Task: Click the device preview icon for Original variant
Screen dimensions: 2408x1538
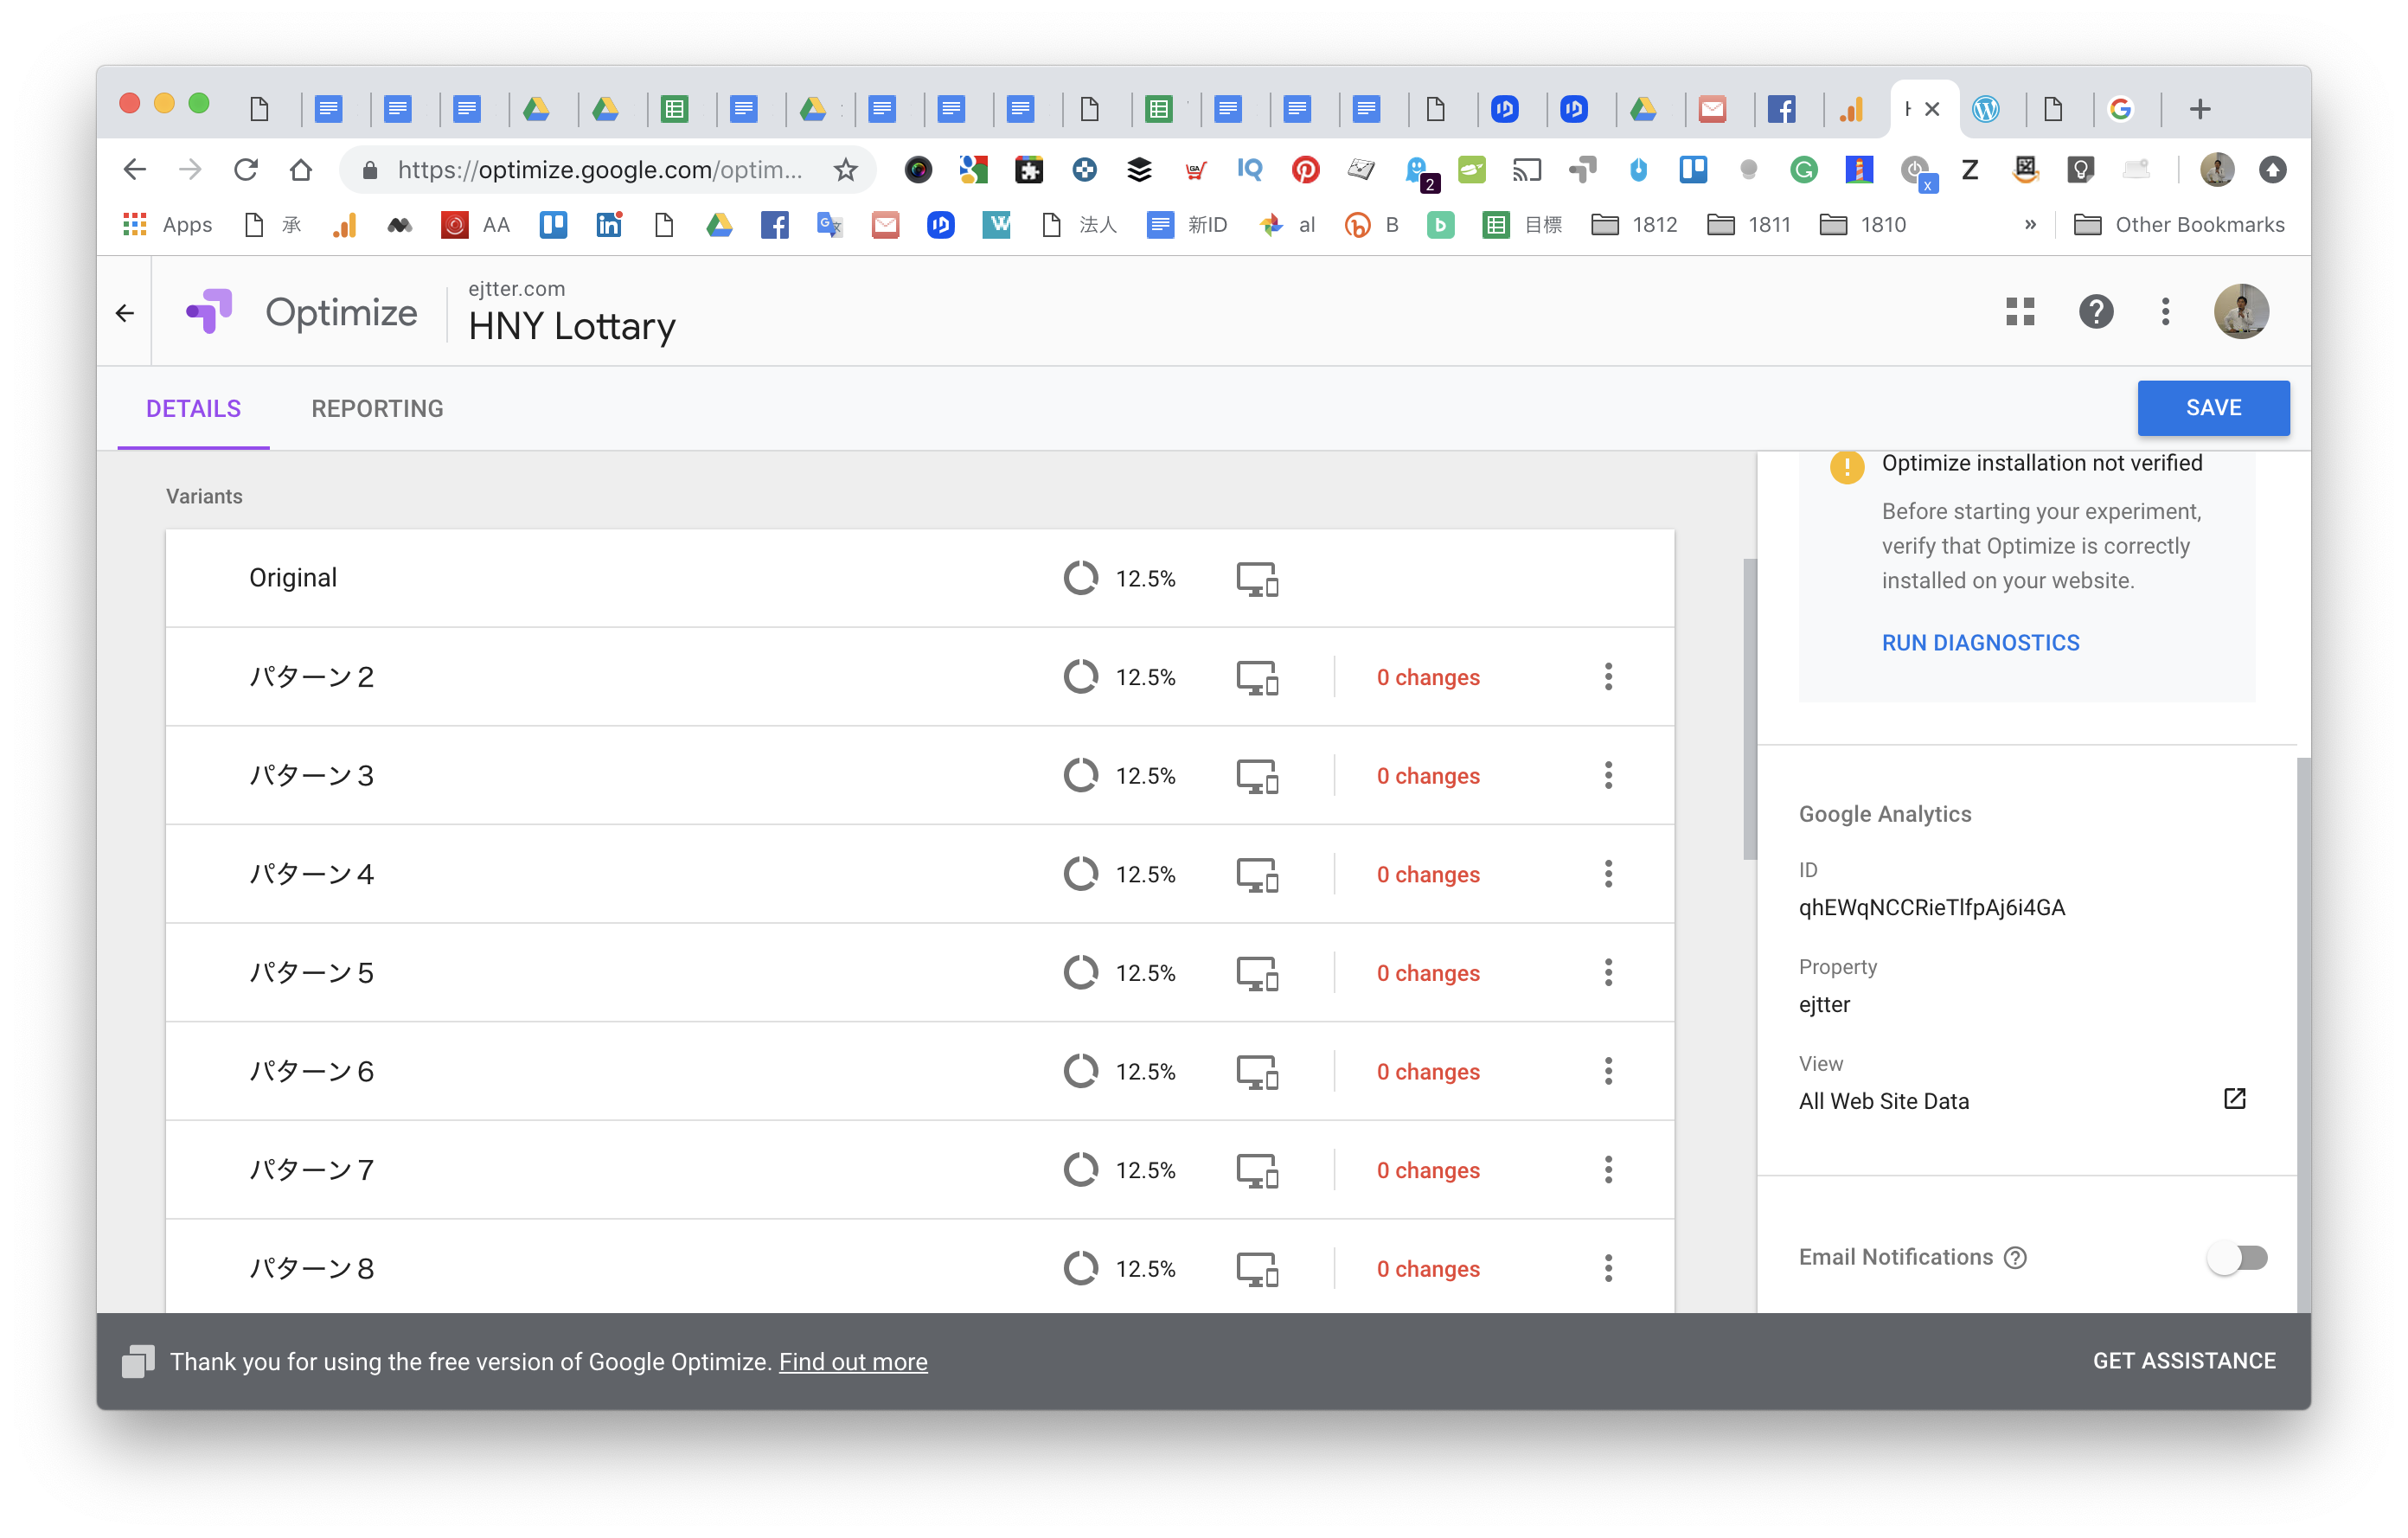Action: (1257, 579)
